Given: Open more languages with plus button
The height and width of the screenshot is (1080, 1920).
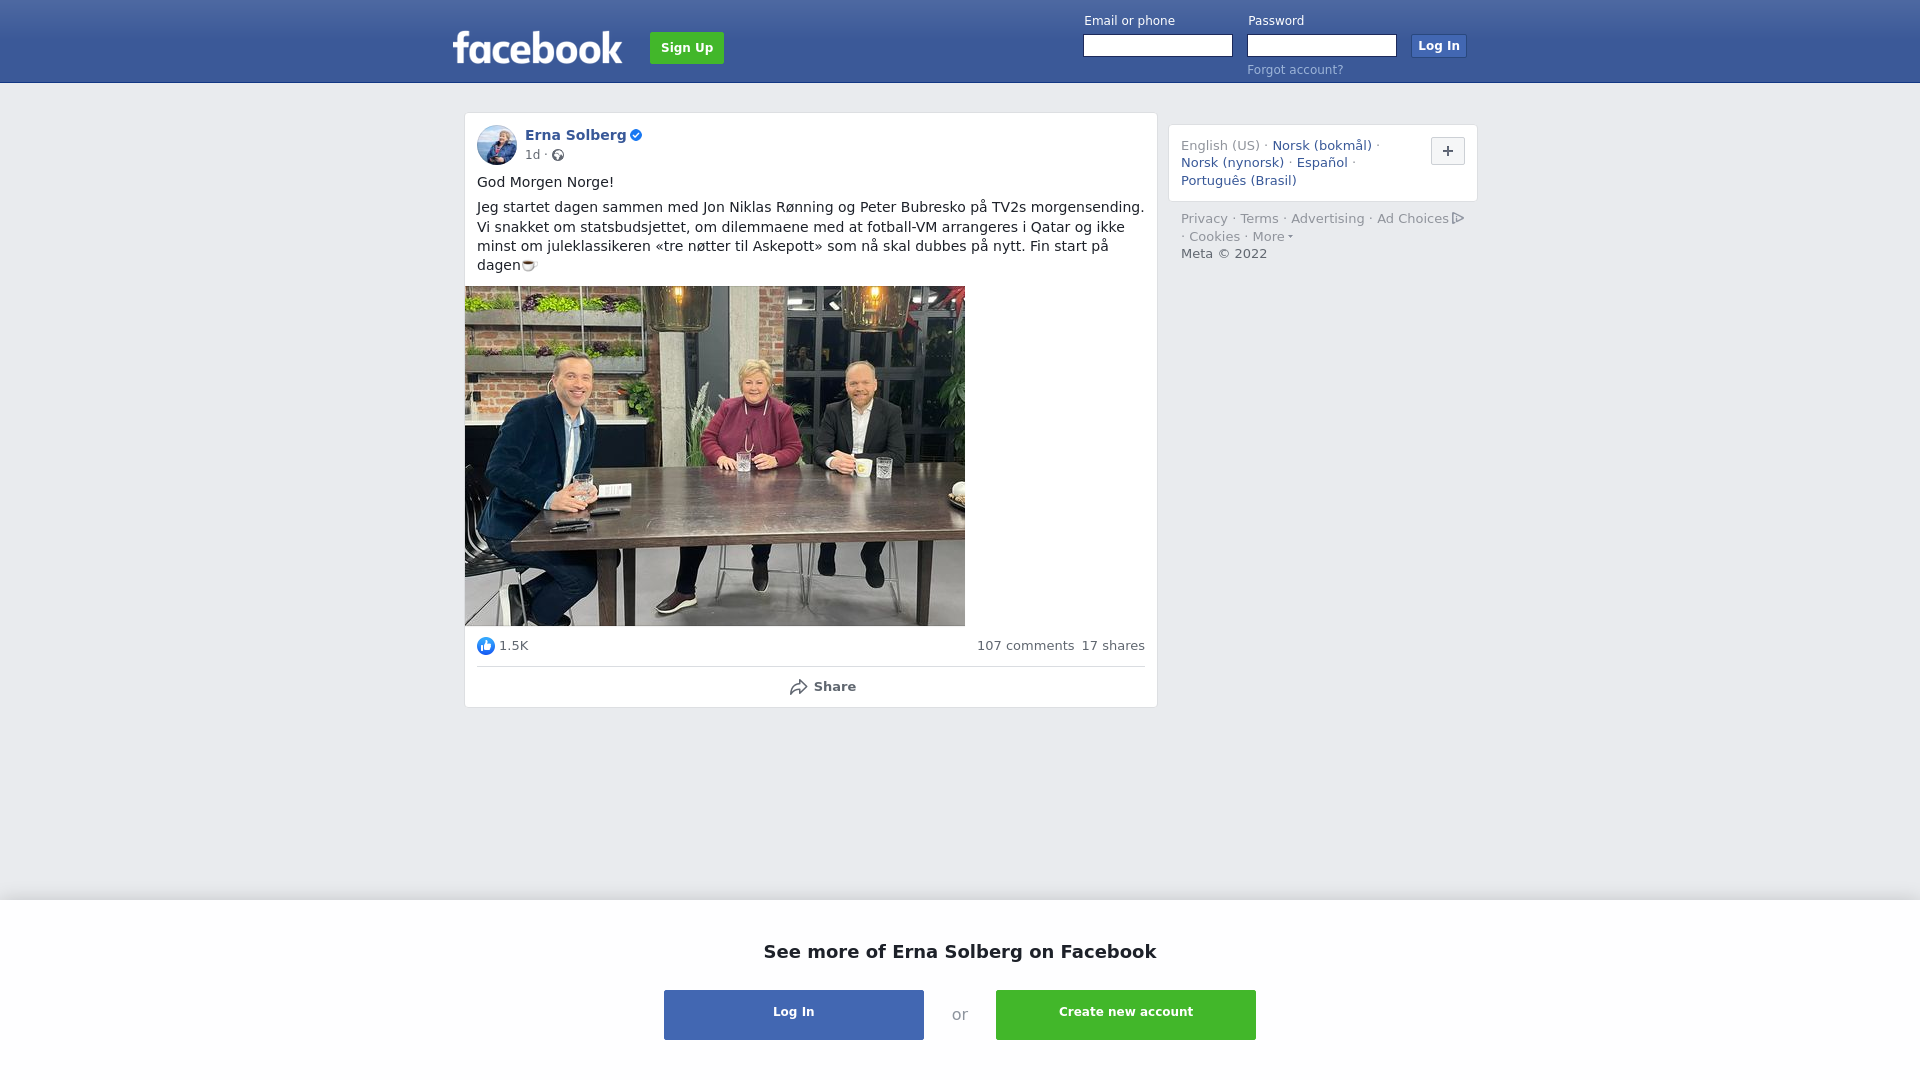Looking at the screenshot, I should pyautogui.click(x=1448, y=151).
